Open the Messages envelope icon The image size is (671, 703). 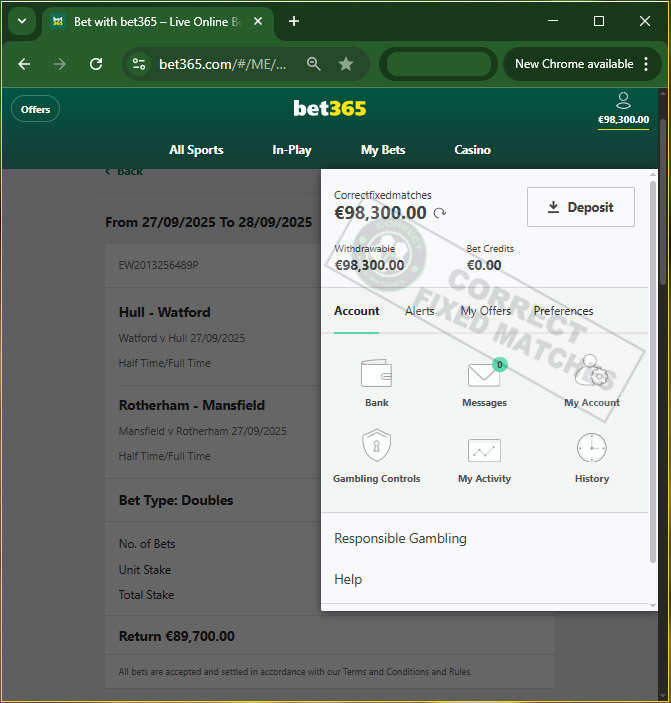click(x=484, y=376)
